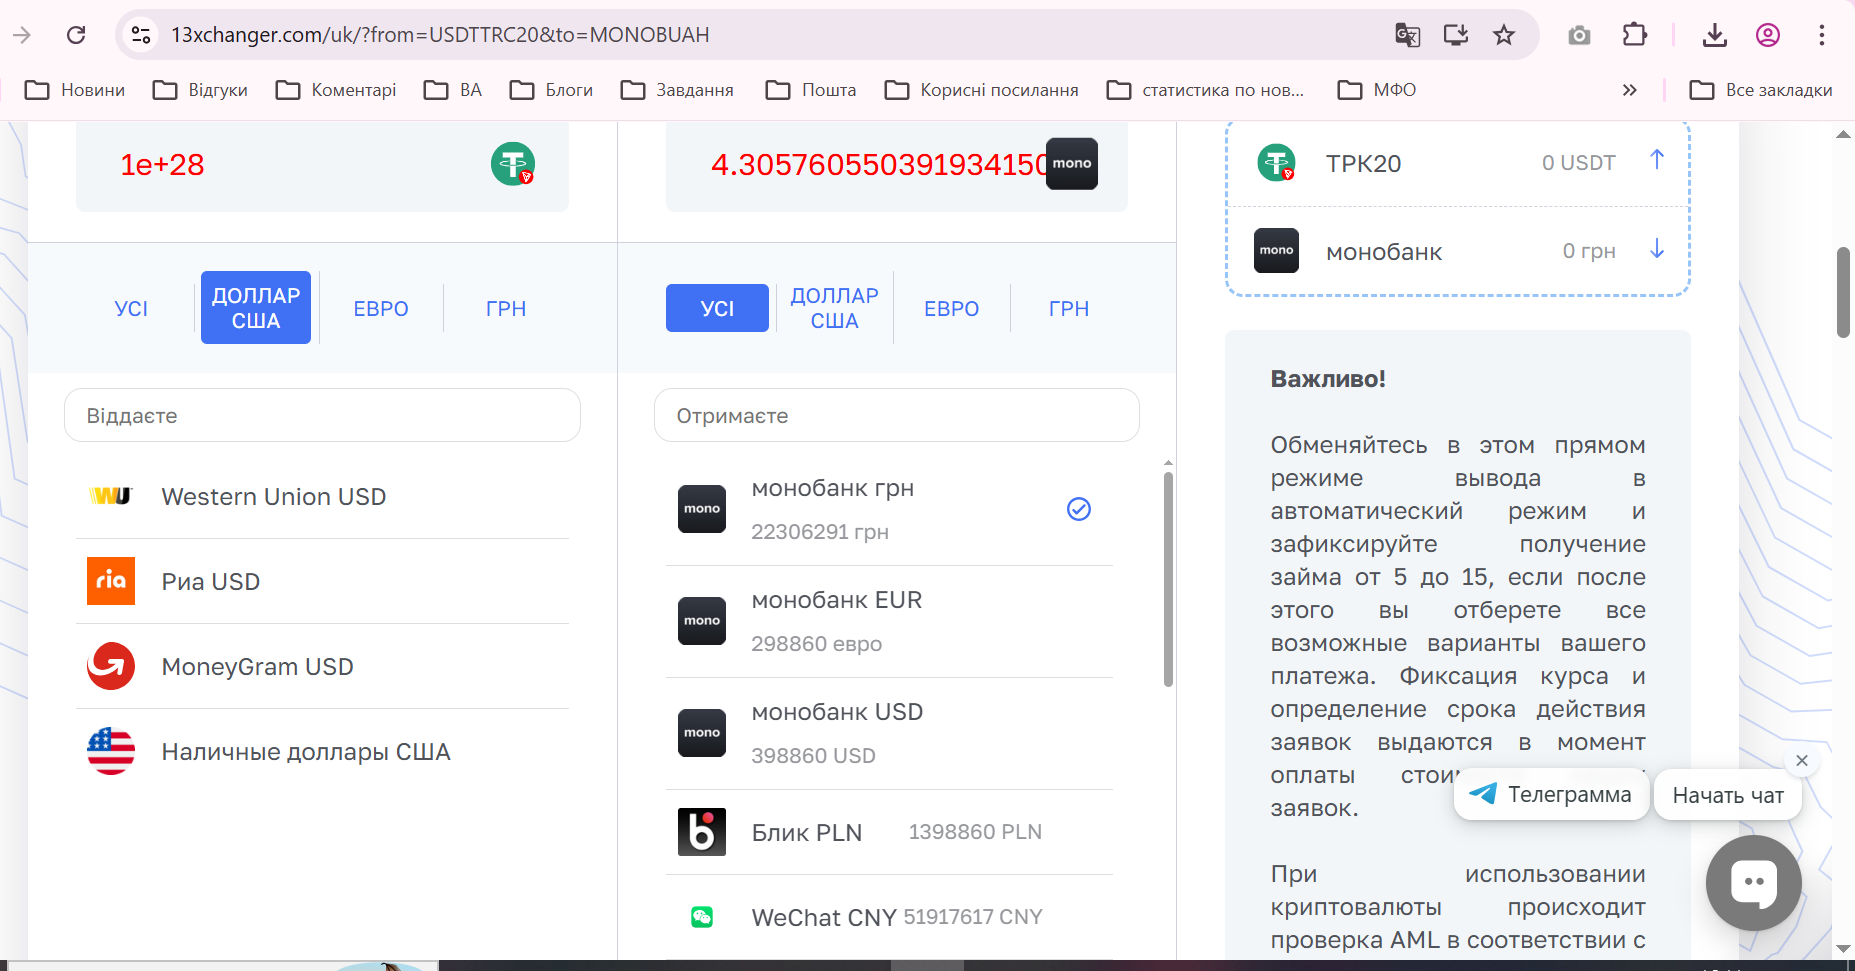
Task: Select the УСІ tab in the give column
Action: [x=131, y=308]
